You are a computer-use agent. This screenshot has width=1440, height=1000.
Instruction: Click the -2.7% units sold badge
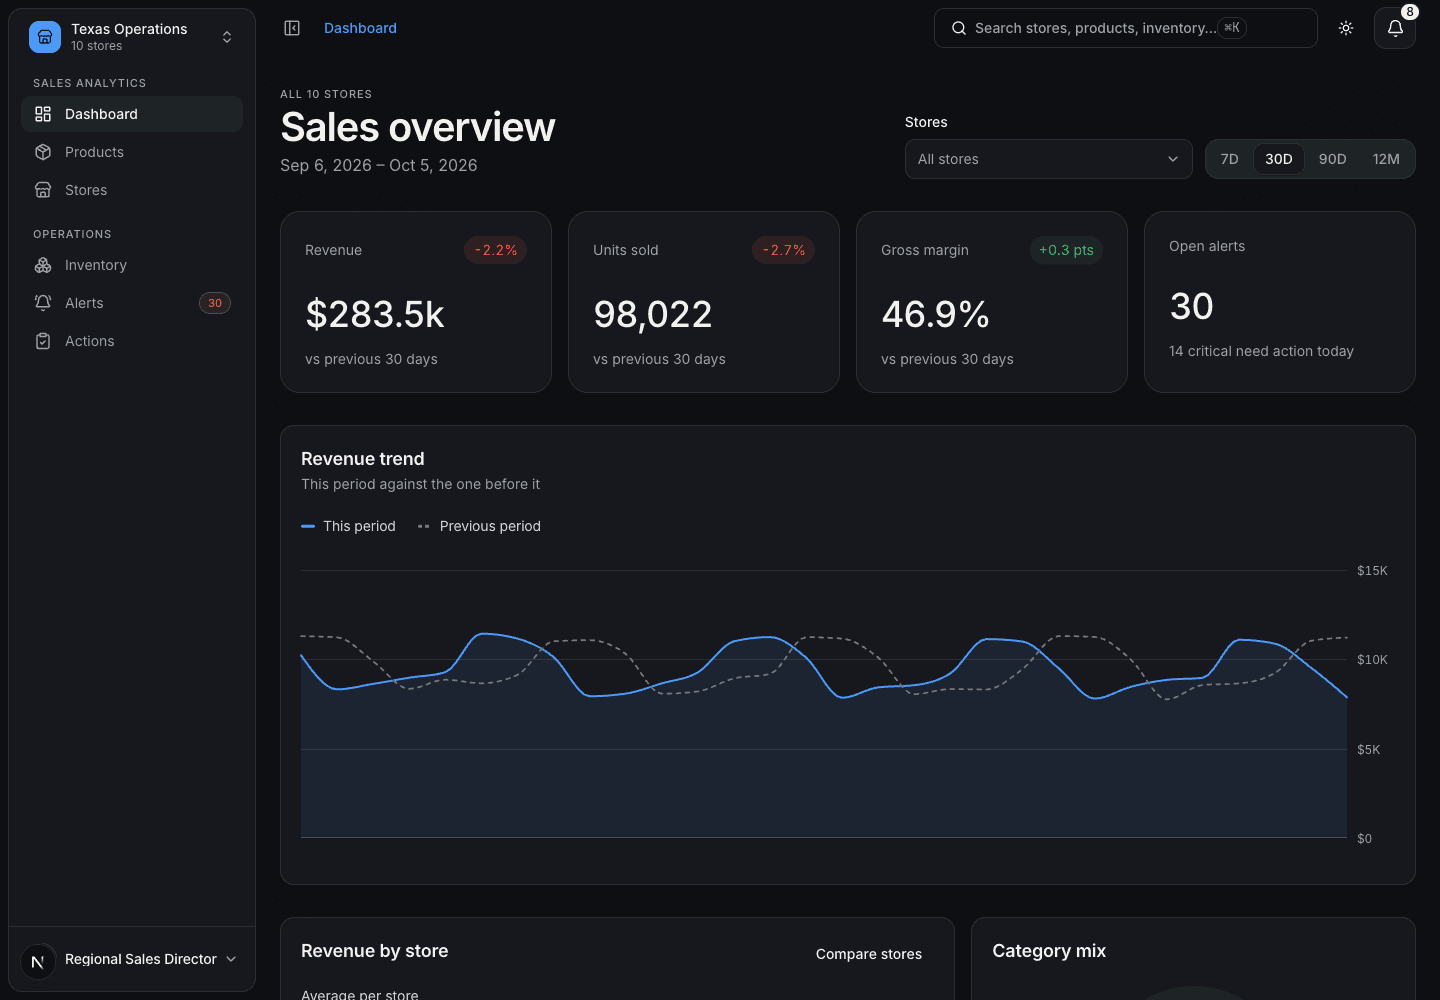pyautogui.click(x=783, y=250)
